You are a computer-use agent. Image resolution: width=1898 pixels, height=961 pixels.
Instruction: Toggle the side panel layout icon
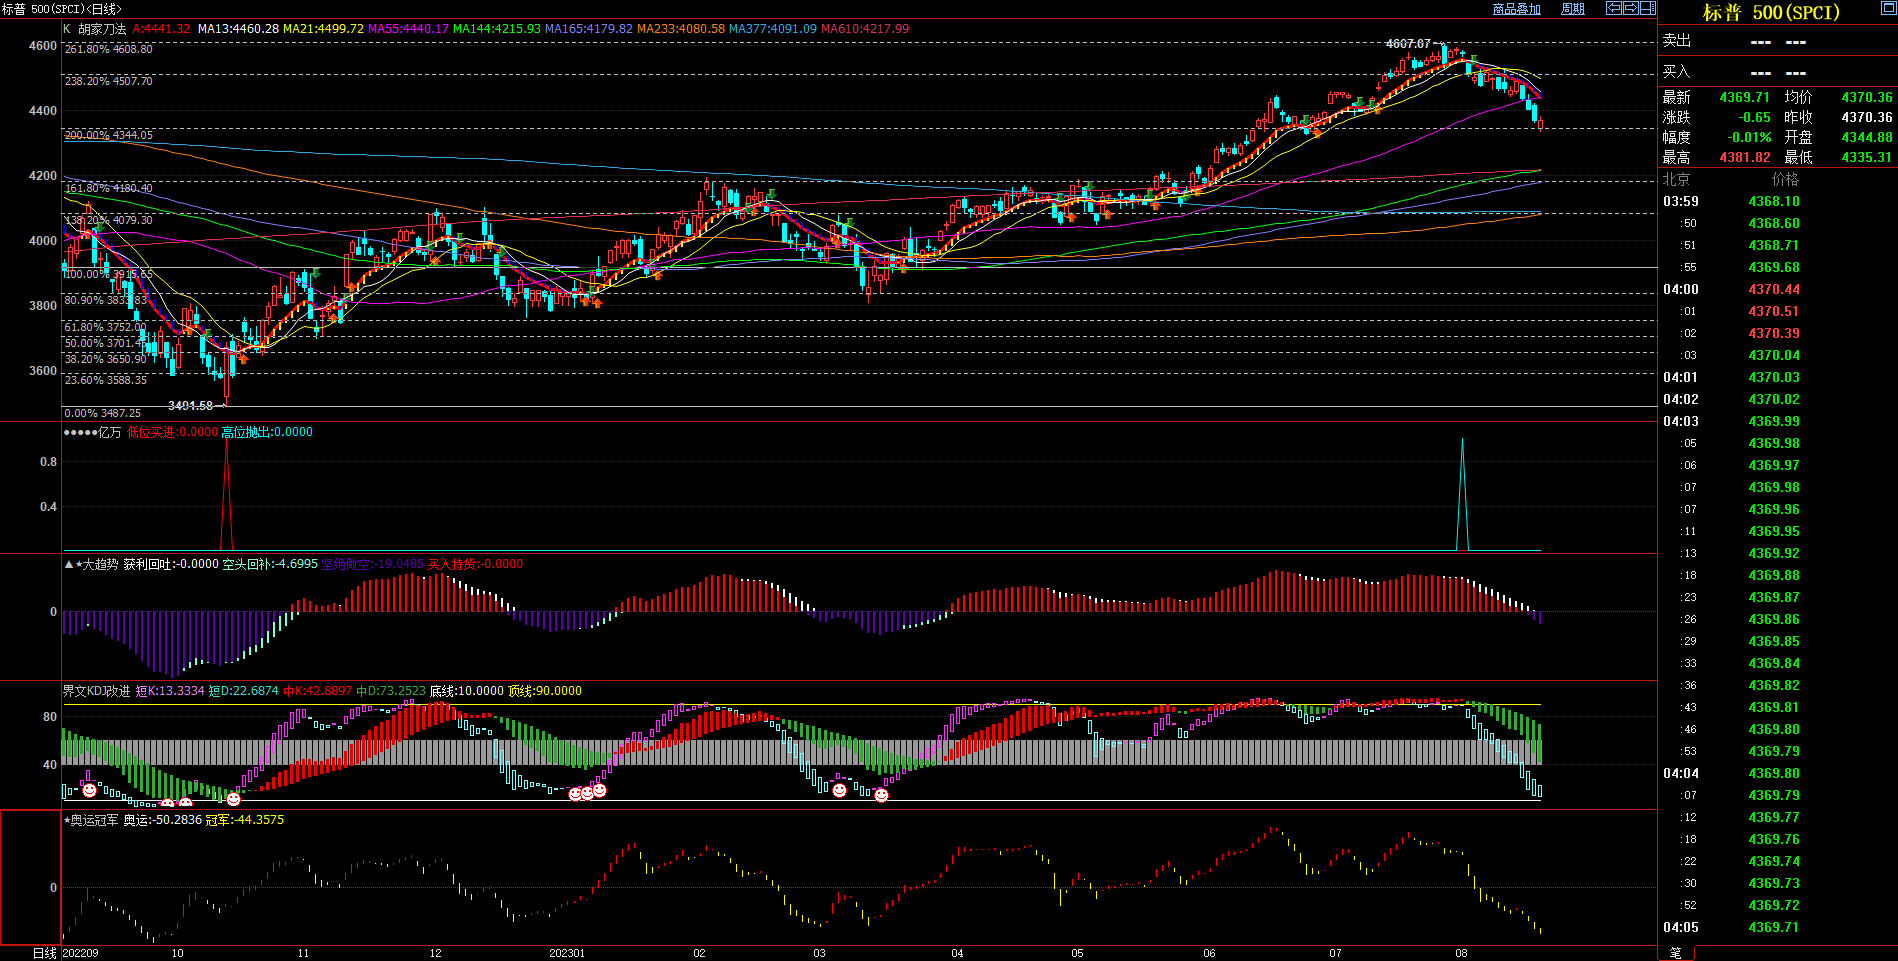pos(1648,8)
